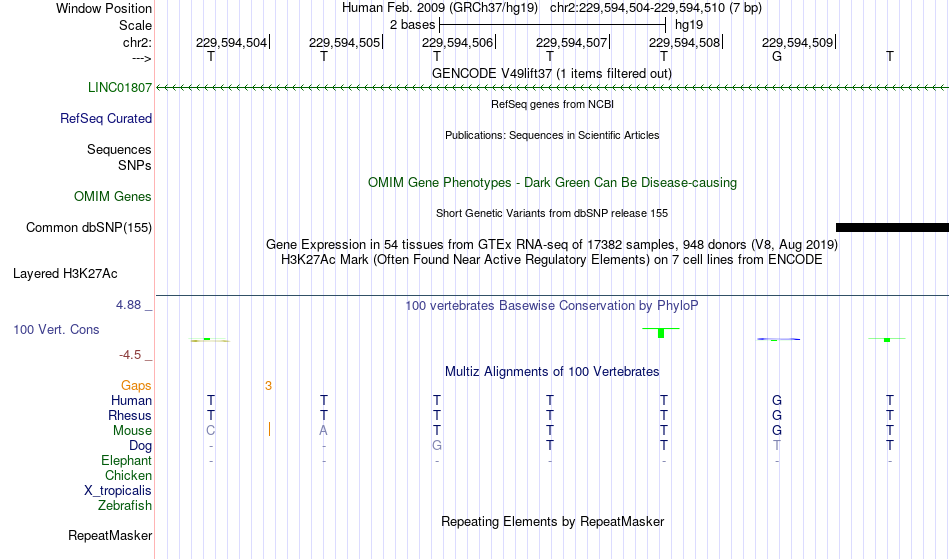Click the G base in the ruler sequence
This screenshot has height=559, width=950.
(x=777, y=56)
